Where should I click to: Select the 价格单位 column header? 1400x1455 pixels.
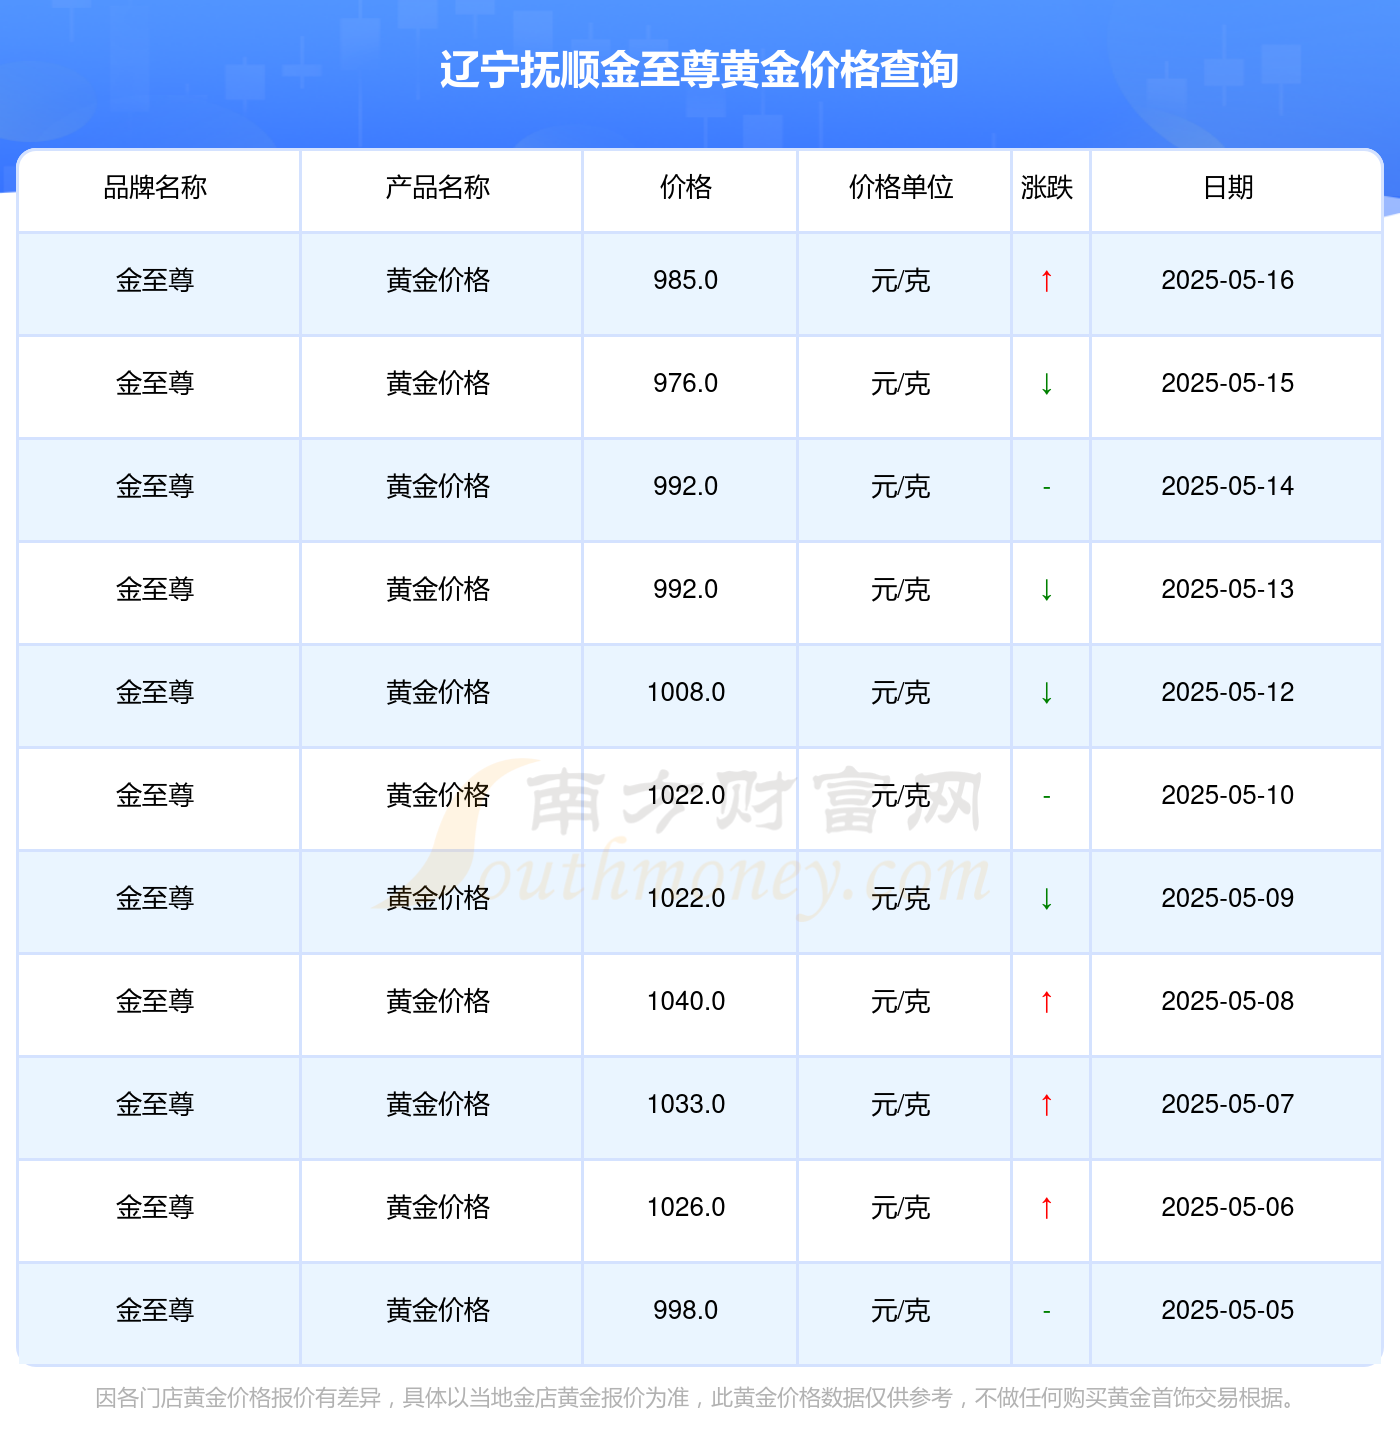(901, 187)
